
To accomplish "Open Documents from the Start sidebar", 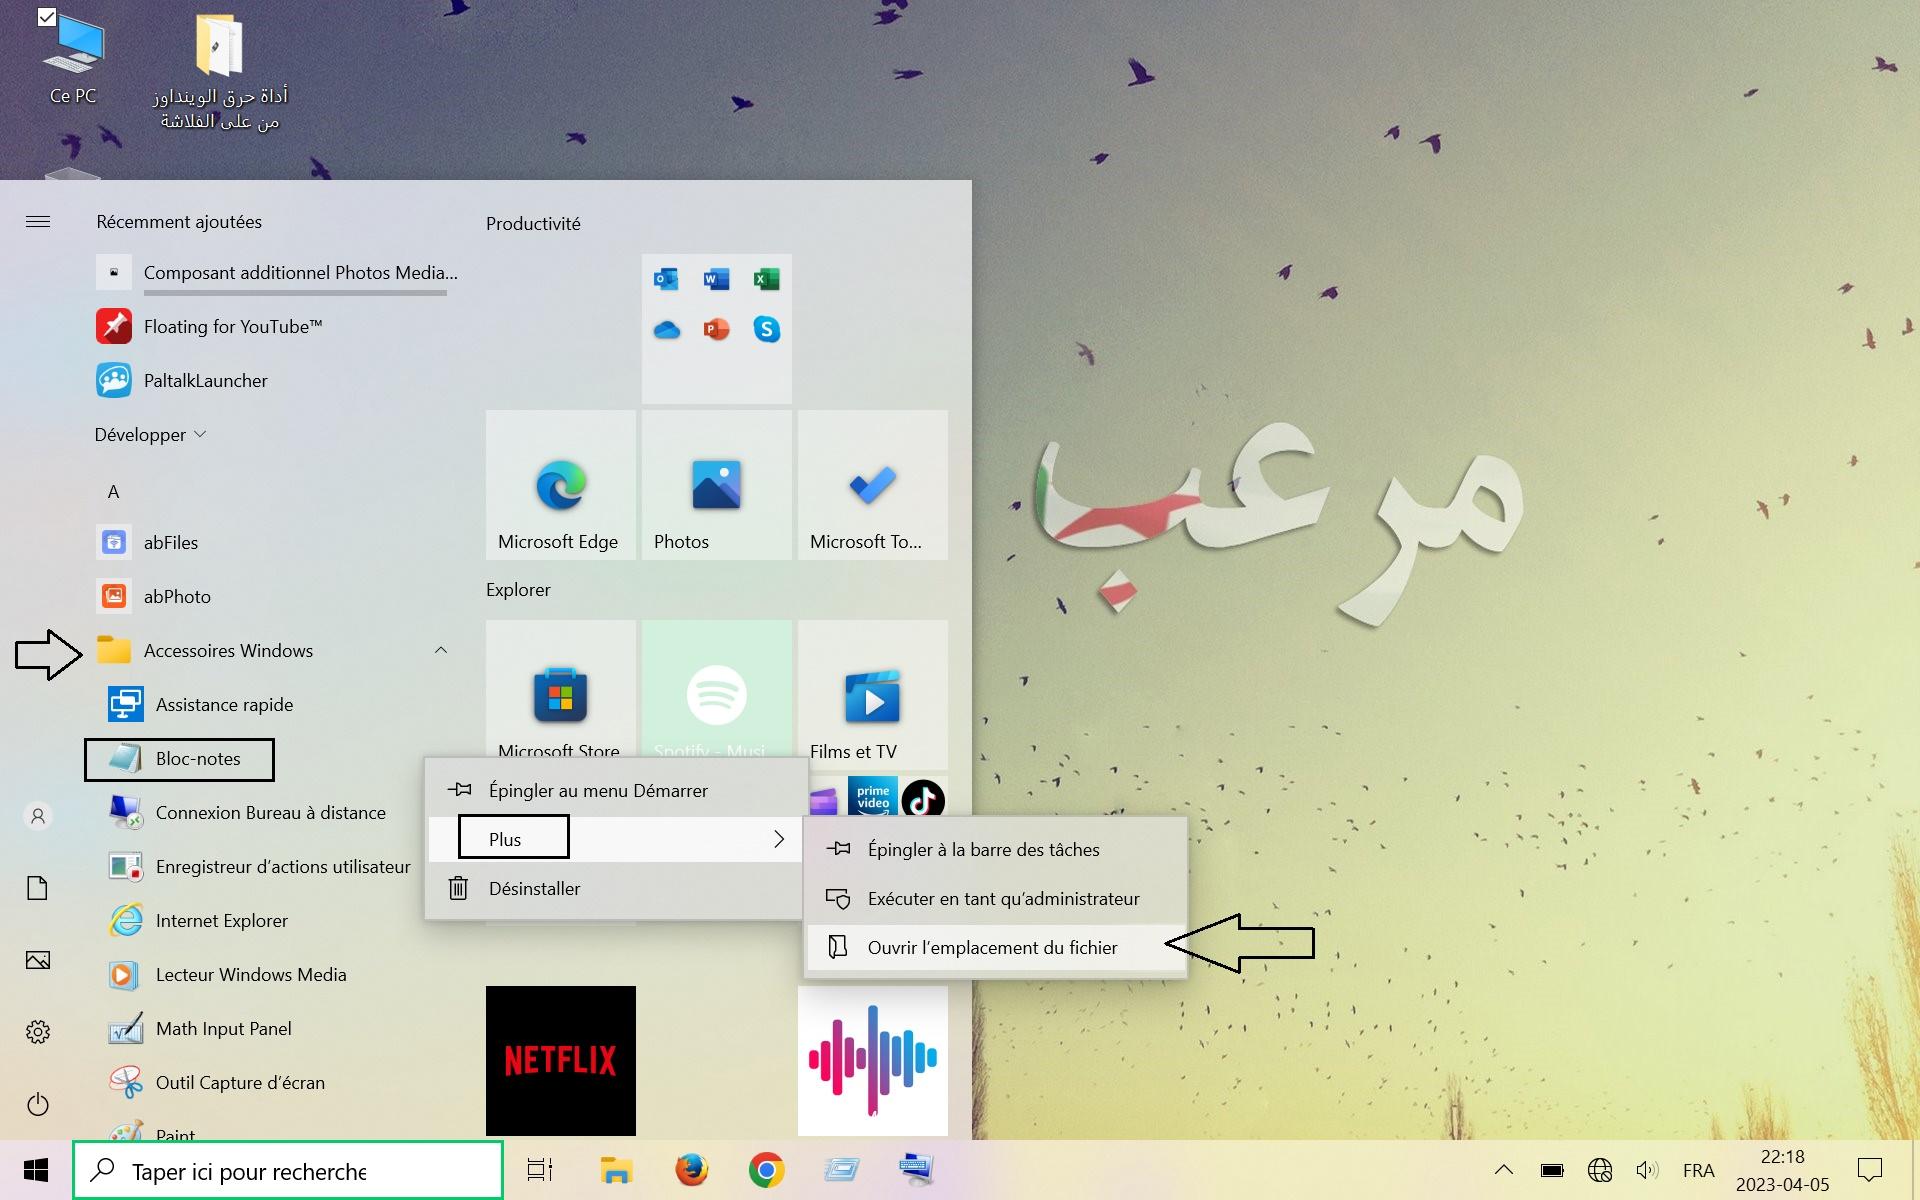I will click(38, 888).
